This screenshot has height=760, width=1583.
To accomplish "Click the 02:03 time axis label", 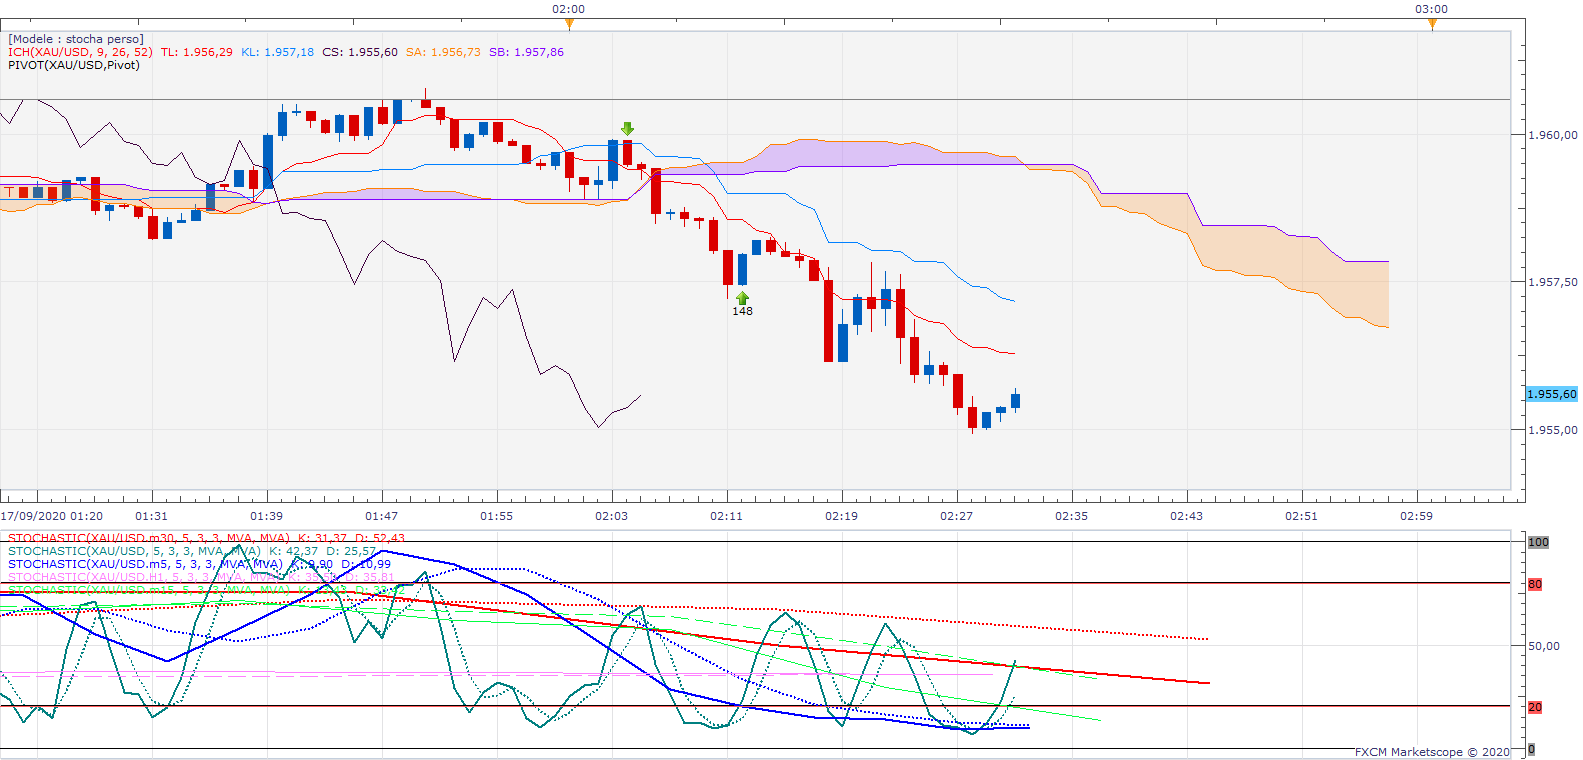I will pyautogui.click(x=612, y=516).
